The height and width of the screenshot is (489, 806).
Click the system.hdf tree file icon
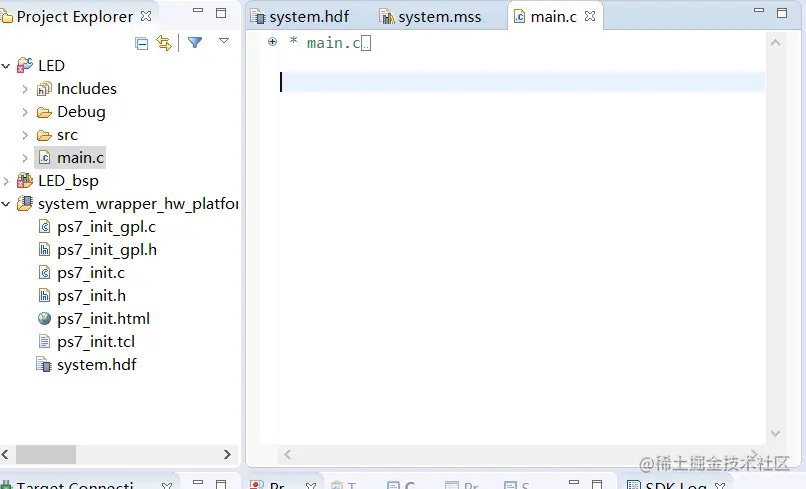44,365
